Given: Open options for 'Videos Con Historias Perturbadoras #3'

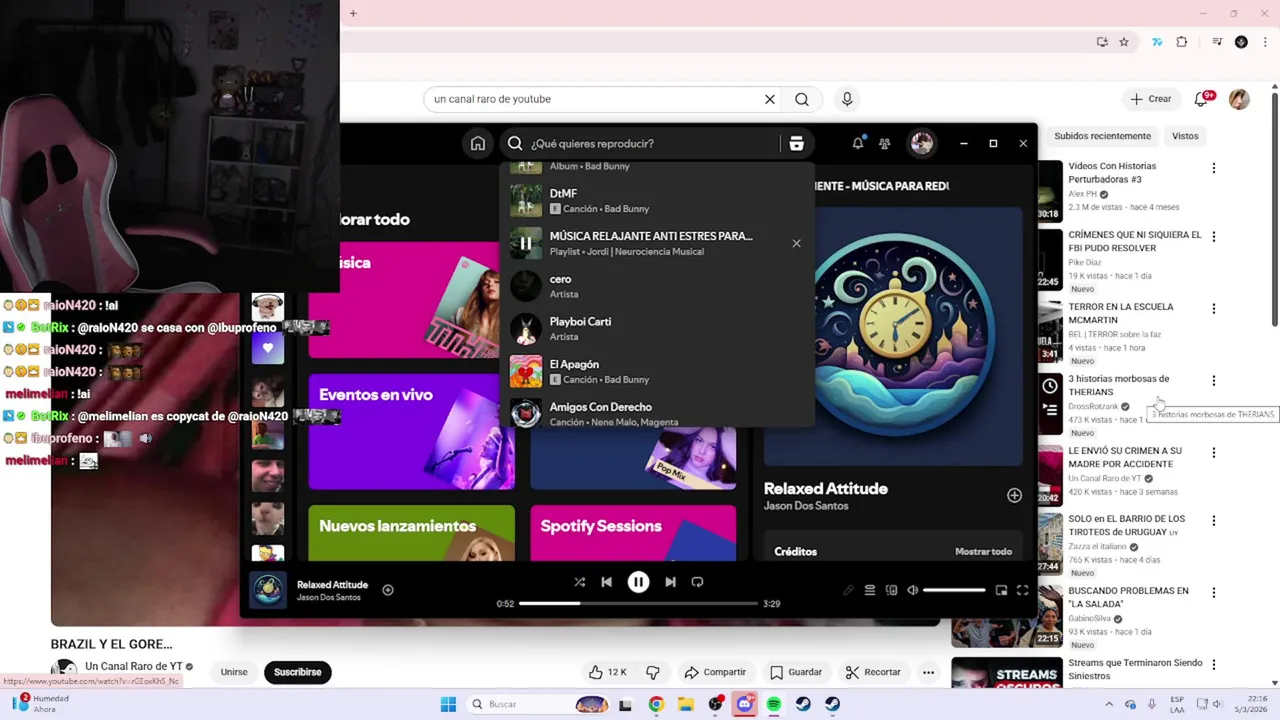Looking at the screenshot, I should 1214,168.
